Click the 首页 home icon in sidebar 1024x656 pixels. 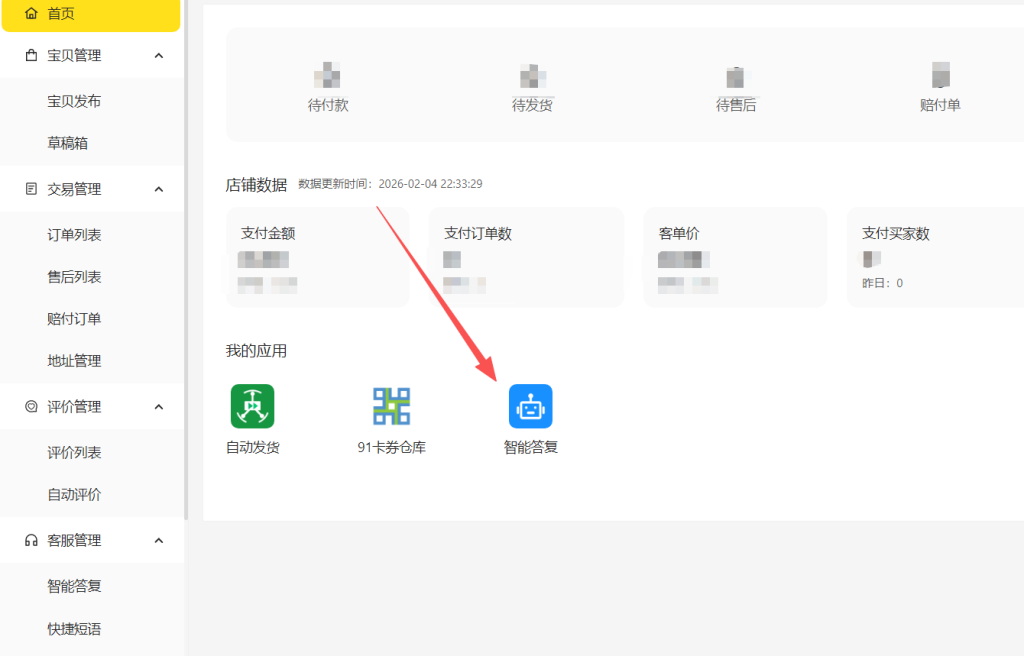coord(31,13)
